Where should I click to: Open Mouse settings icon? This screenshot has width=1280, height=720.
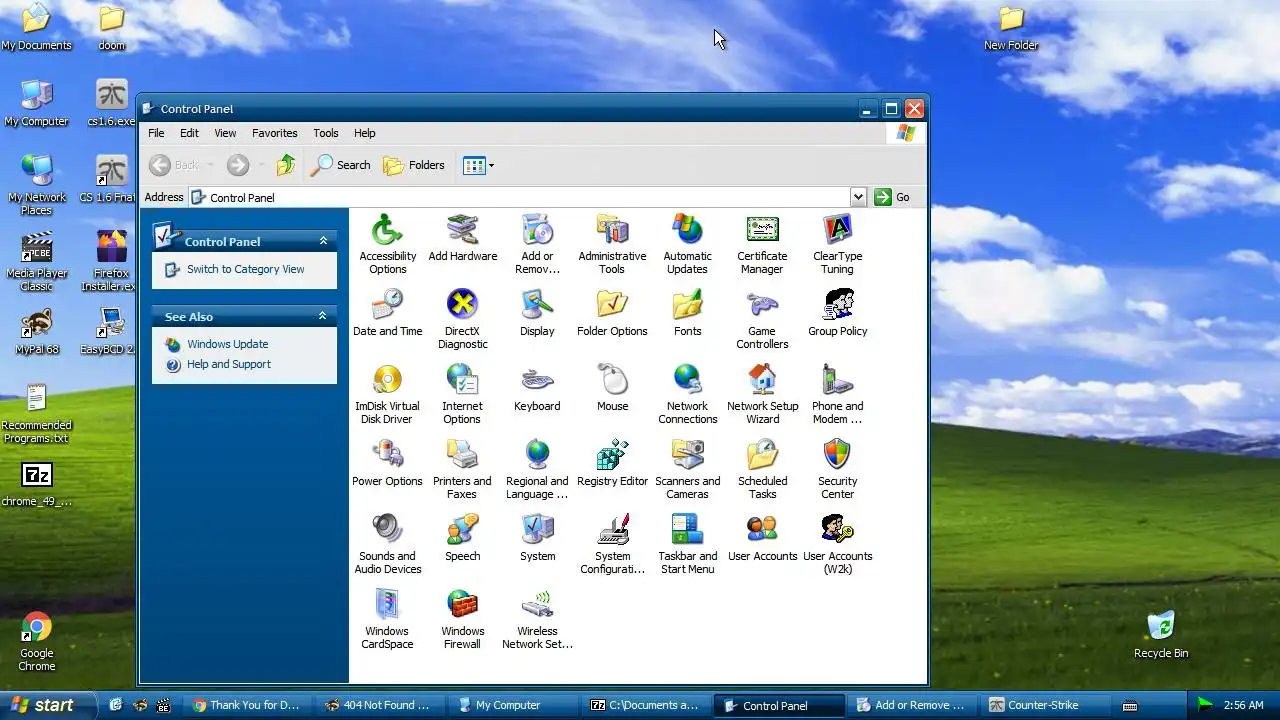coord(612,388)
